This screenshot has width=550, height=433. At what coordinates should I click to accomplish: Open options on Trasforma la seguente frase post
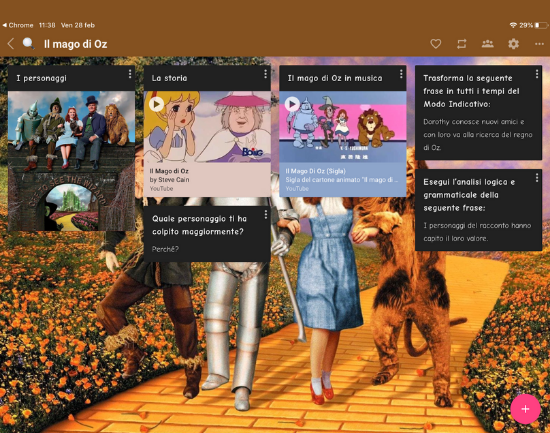[537, 74]
